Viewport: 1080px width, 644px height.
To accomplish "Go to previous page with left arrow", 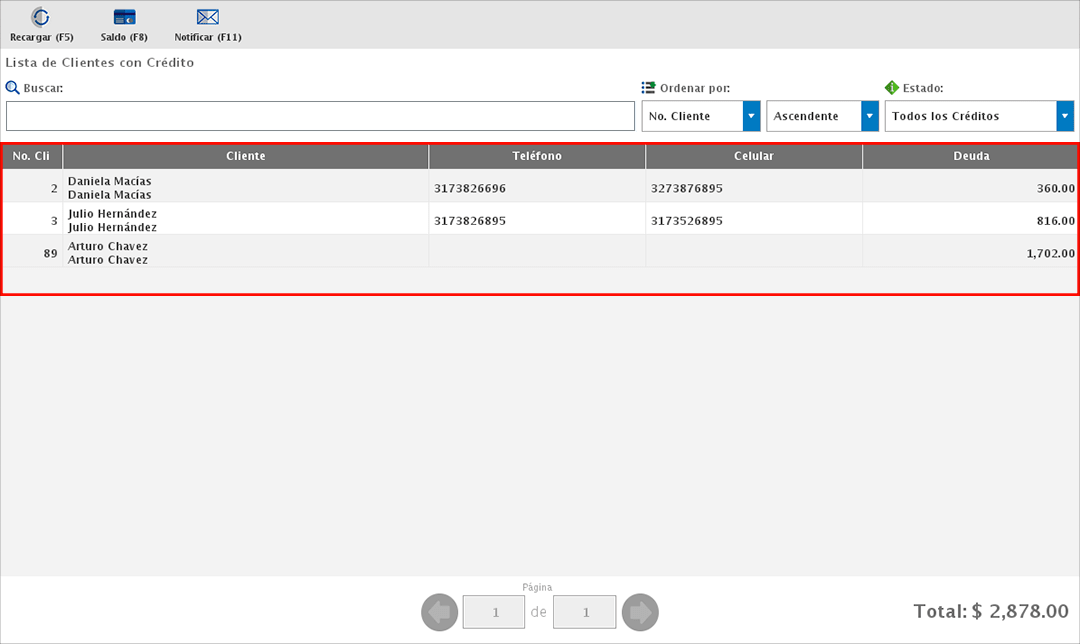I will [439, 612].
